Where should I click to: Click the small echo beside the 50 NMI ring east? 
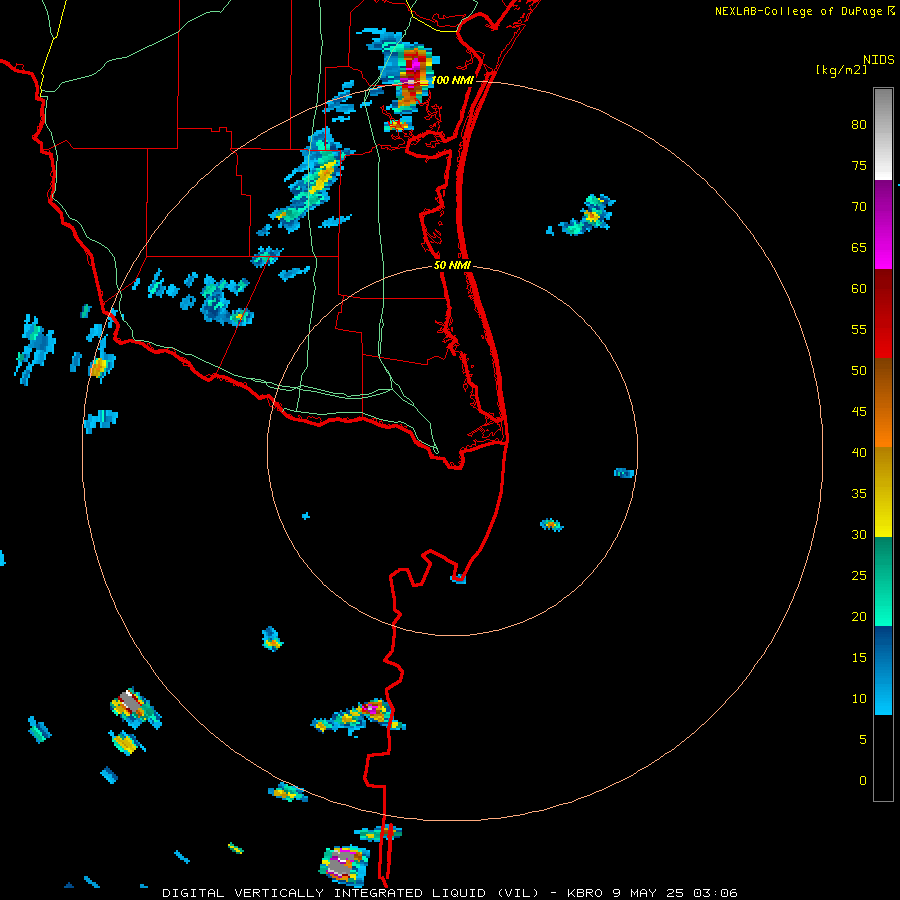(x=624, y=473)
